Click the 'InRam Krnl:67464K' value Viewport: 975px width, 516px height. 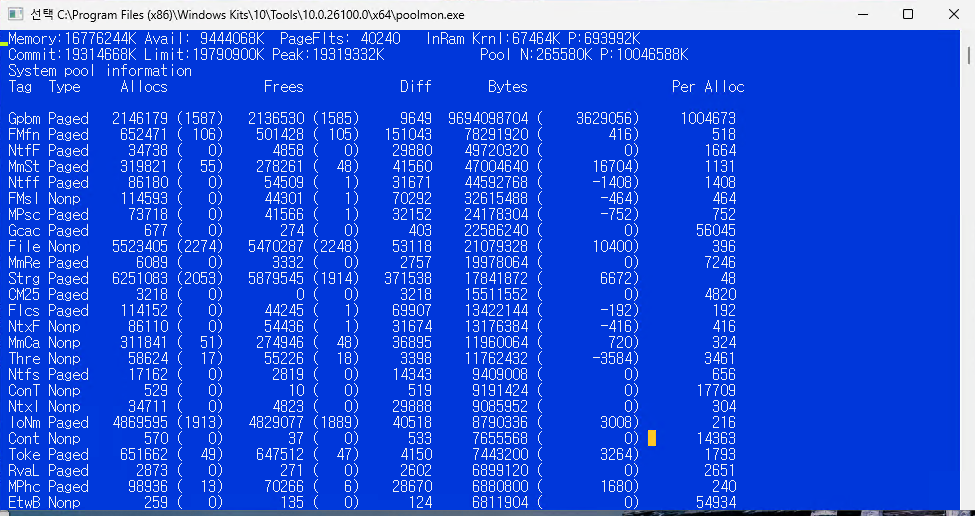(492, 39)
